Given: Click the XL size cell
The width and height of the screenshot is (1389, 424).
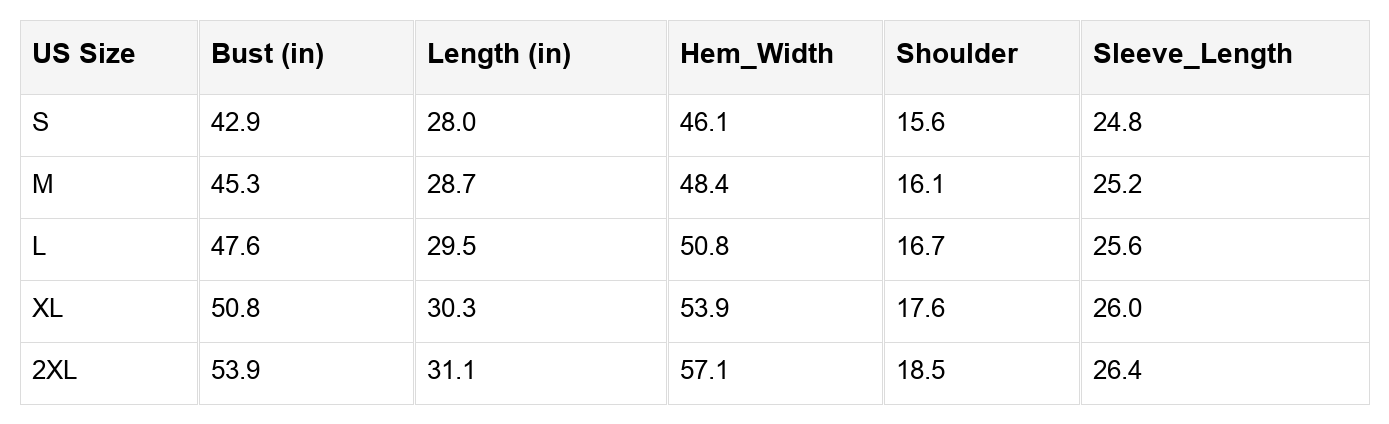Looking at the screenshot, I should (x=47, y=309).
